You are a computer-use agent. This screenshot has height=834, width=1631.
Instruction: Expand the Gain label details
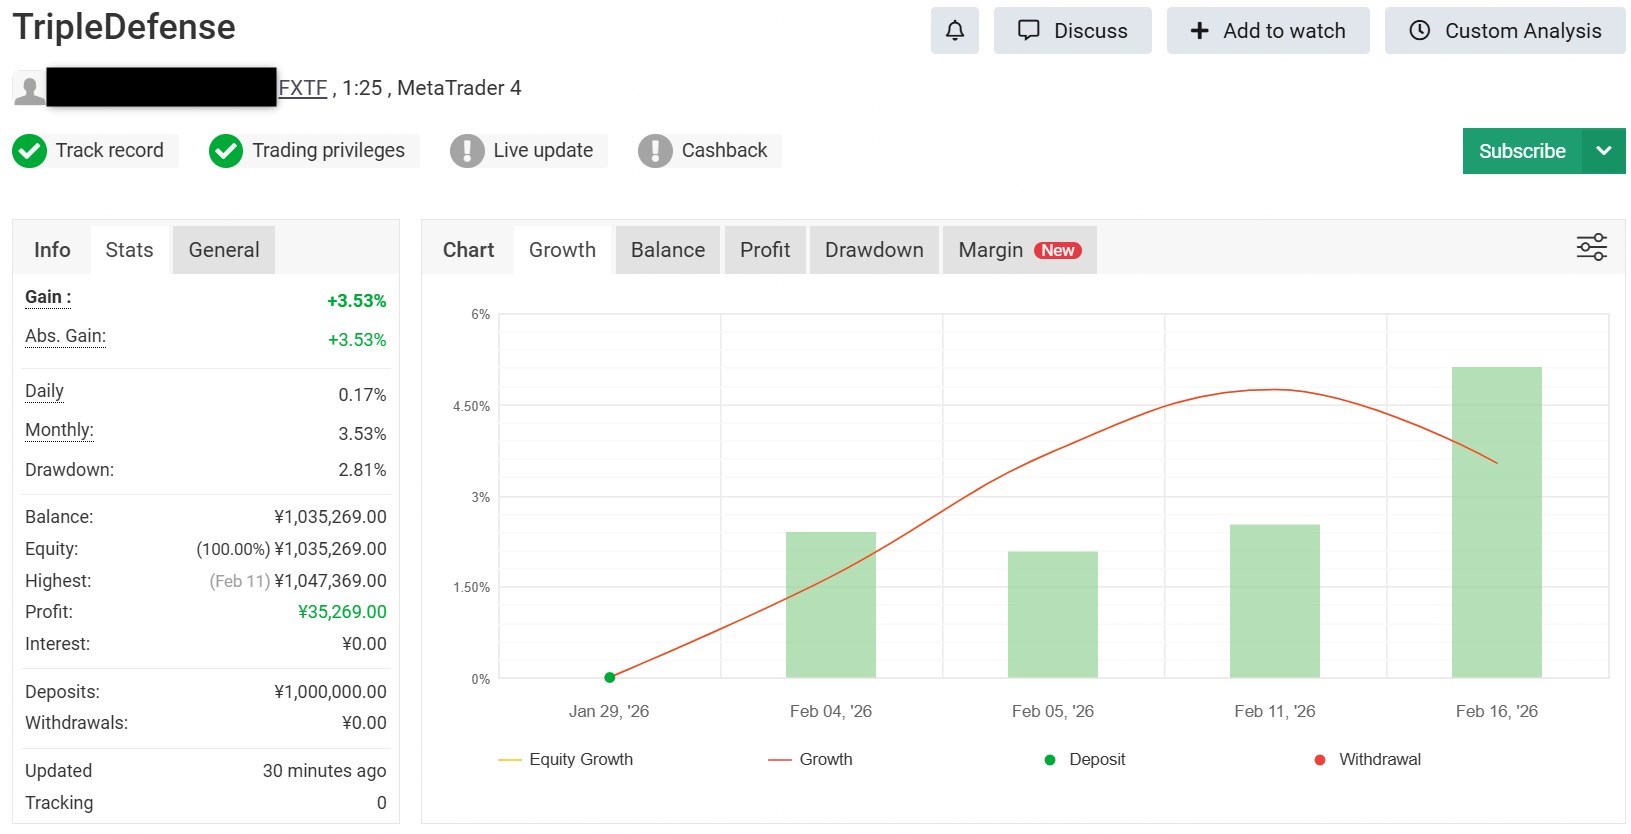(47, 297)
